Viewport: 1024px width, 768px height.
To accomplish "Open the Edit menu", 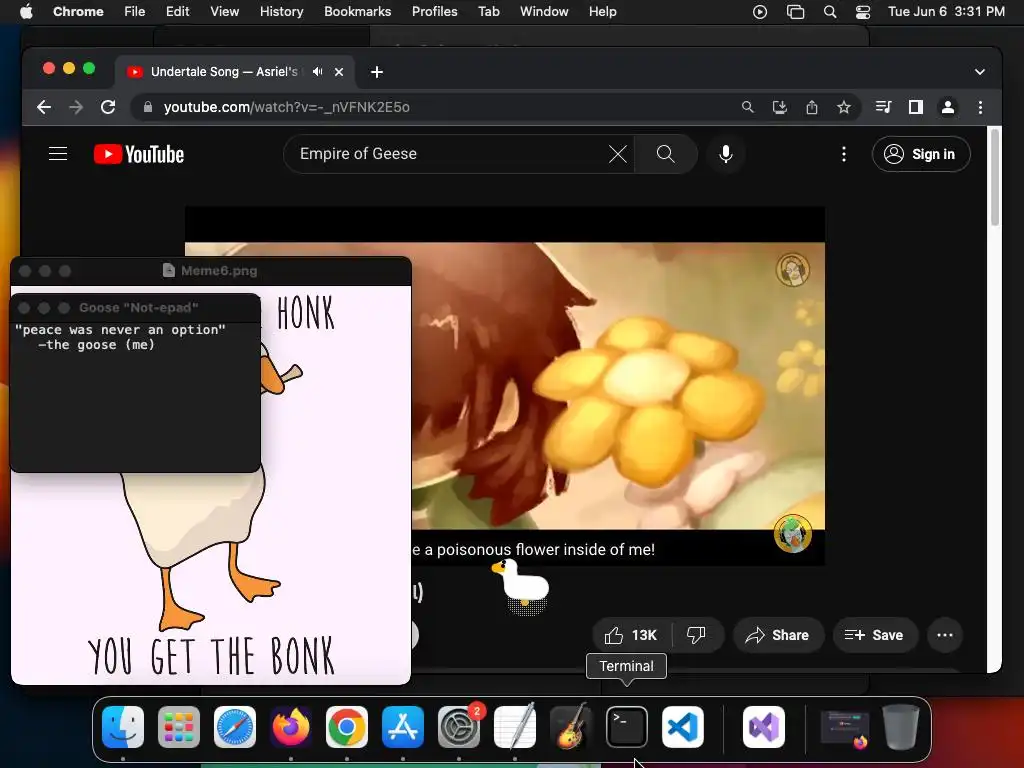I will [177, 12].
